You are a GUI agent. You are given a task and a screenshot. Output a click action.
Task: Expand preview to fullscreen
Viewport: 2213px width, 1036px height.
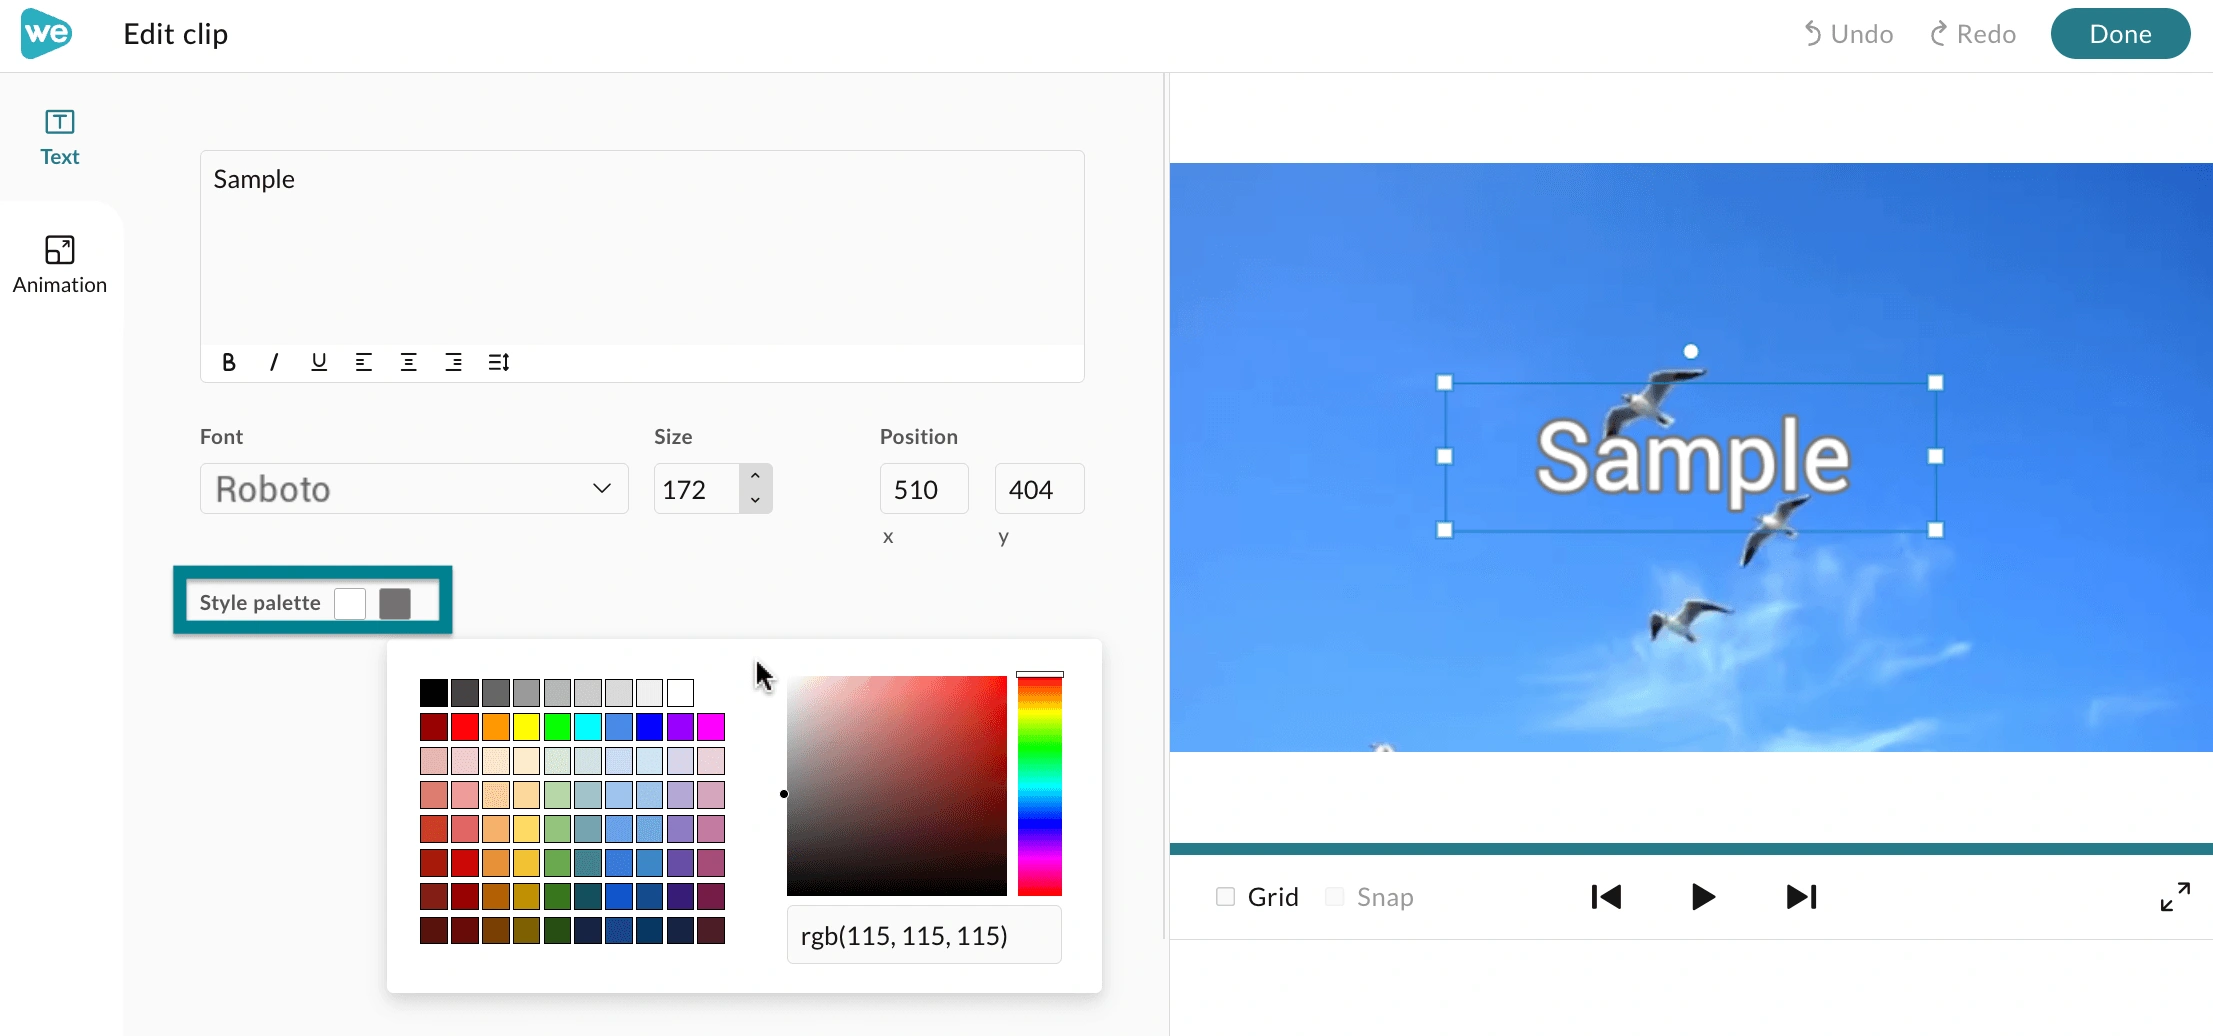click(2175, 897)
